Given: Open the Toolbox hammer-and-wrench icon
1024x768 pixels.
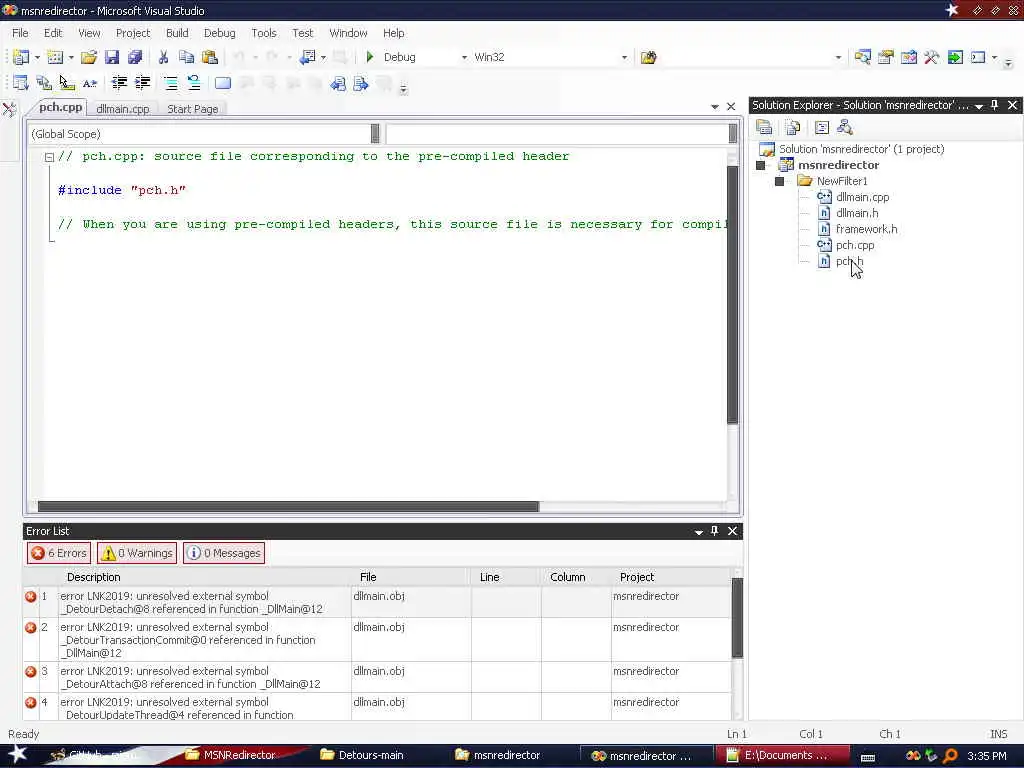Looking at the screenshot, I should coord(932,57).
